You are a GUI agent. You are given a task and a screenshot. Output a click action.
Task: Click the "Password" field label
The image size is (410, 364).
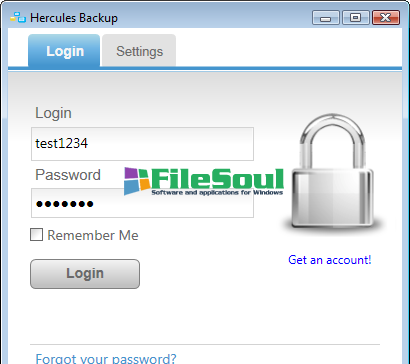68,175
